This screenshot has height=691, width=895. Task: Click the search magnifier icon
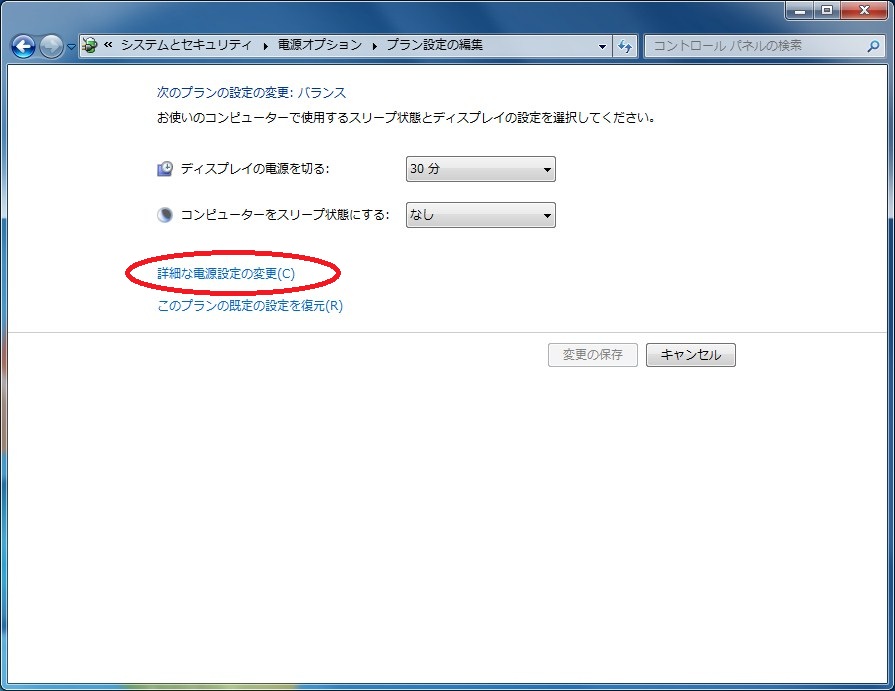(x=873, y=46)
